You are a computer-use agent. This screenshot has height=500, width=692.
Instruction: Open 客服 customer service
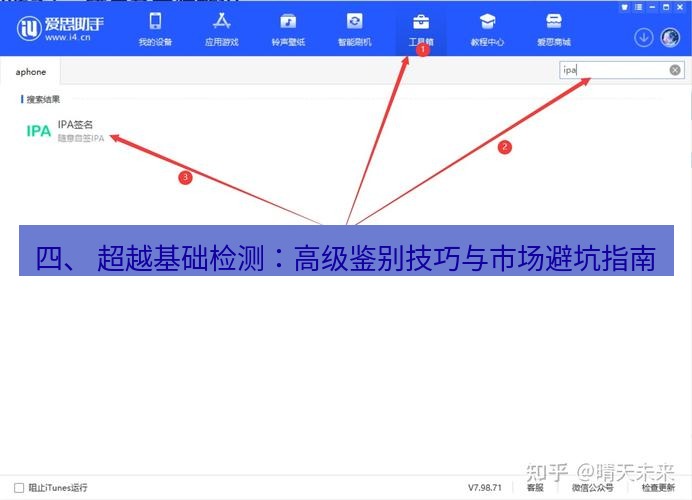click(x=535, y=488)
